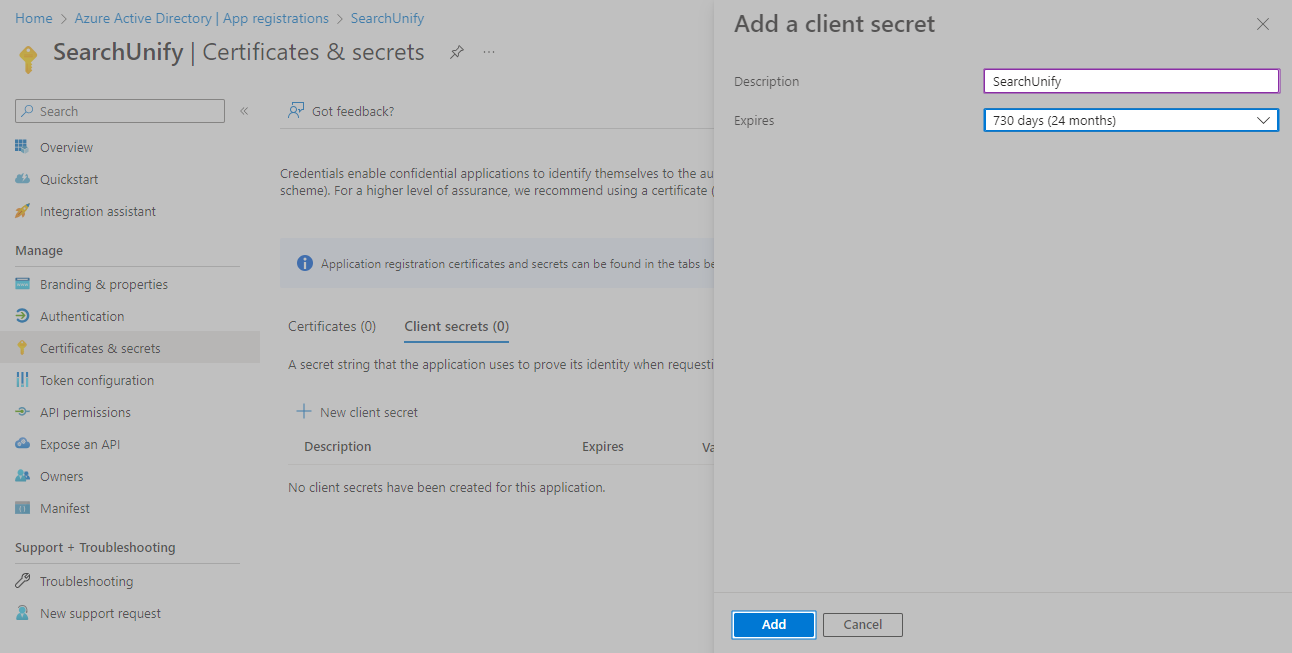Screen dimensions: 1292x653
Task: Switch to the Certificates (0) tab
Action: tap(332, 326)
